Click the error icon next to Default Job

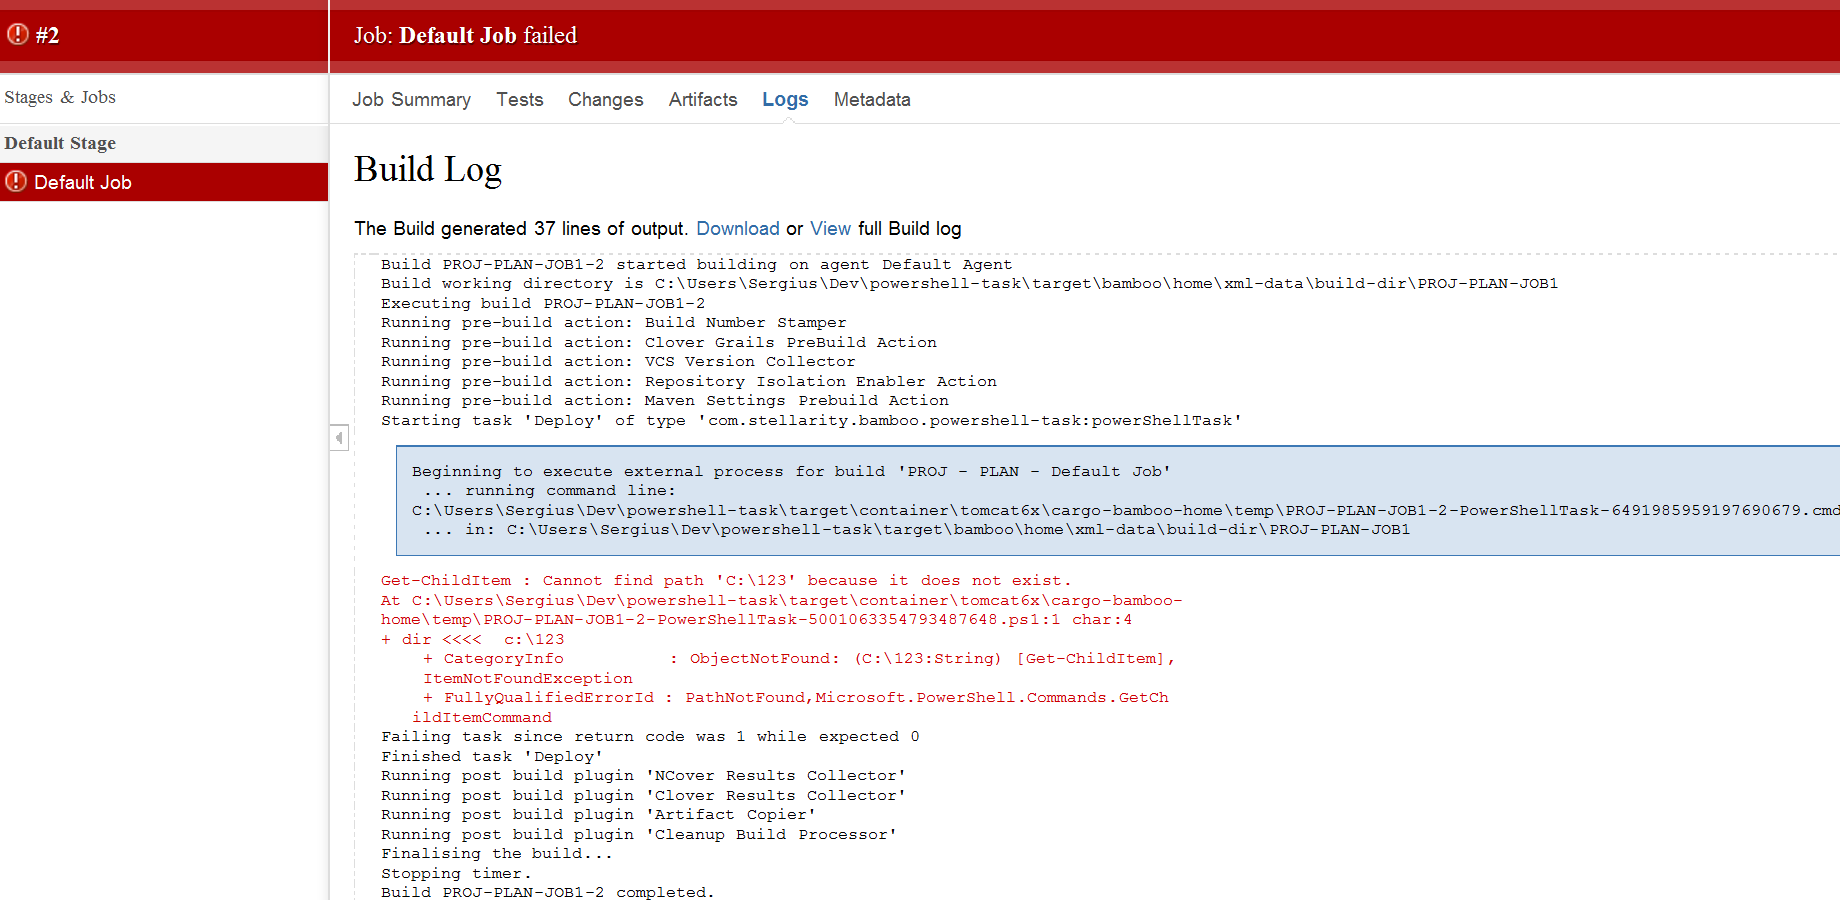click(16, 182)
